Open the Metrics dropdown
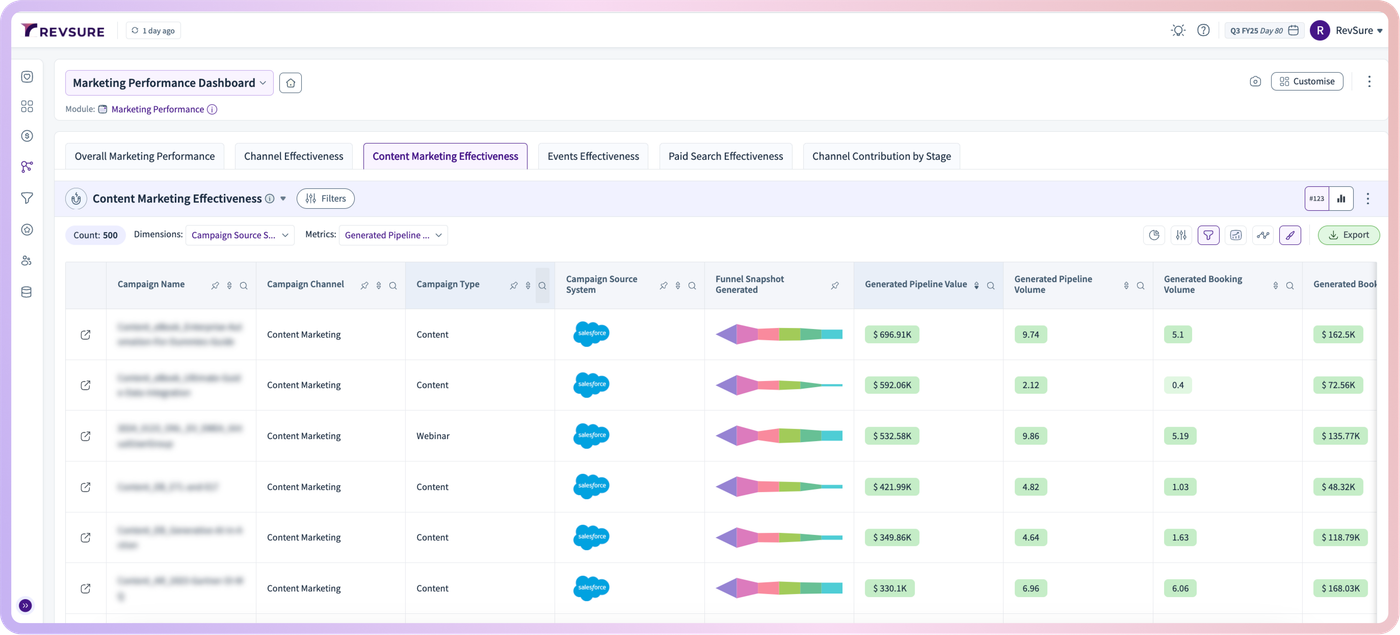Screen dimensions: 1400x635 pyautogui.click(x=393, y=235)
